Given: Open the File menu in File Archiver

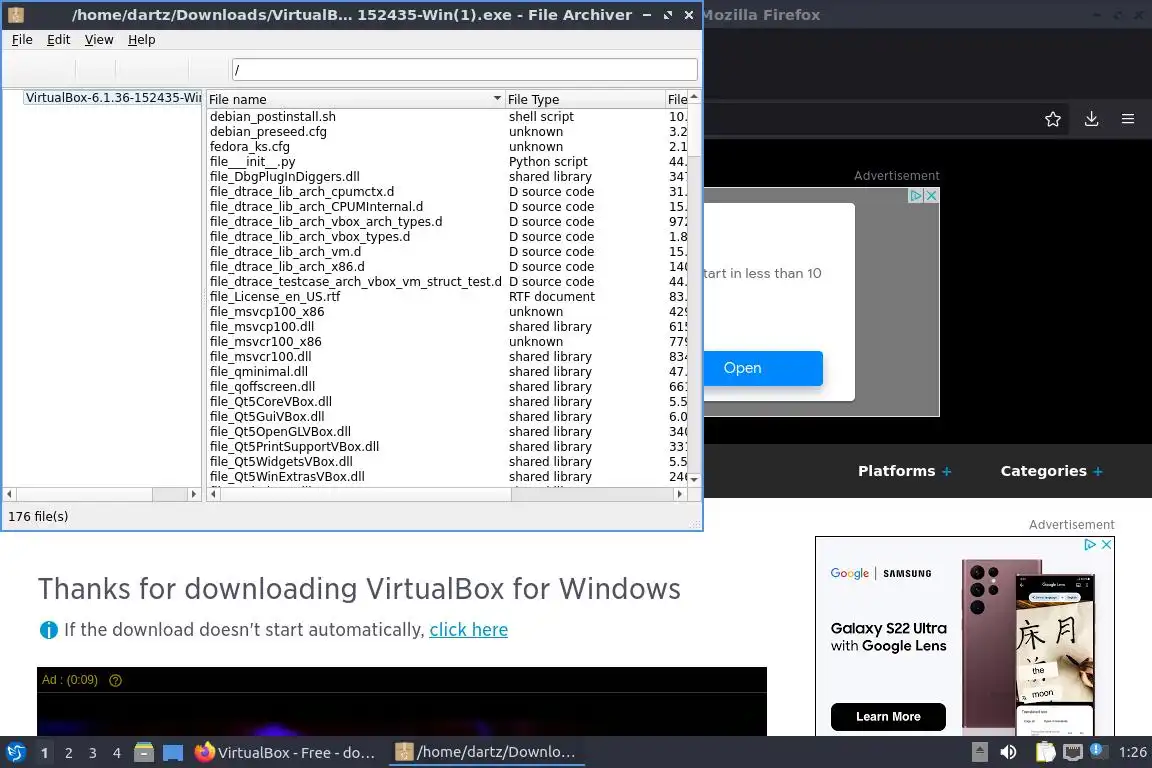Looking at the screenshot, I should 22,40.
